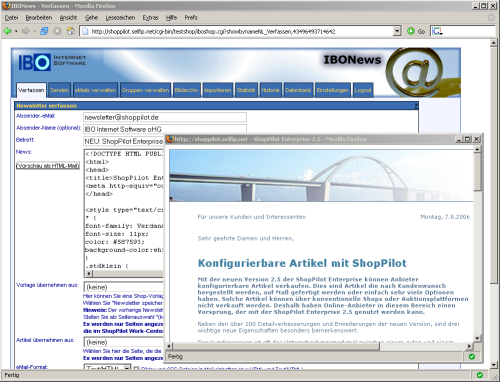Screen dimensions: 500x382
Task: Reload the page with the Reload icon
Action: [x=44, y=31]
